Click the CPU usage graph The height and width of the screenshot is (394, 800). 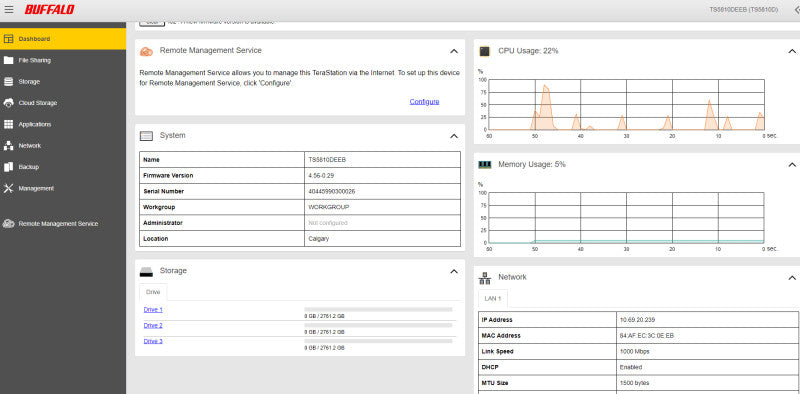click(x=627, y=105)
